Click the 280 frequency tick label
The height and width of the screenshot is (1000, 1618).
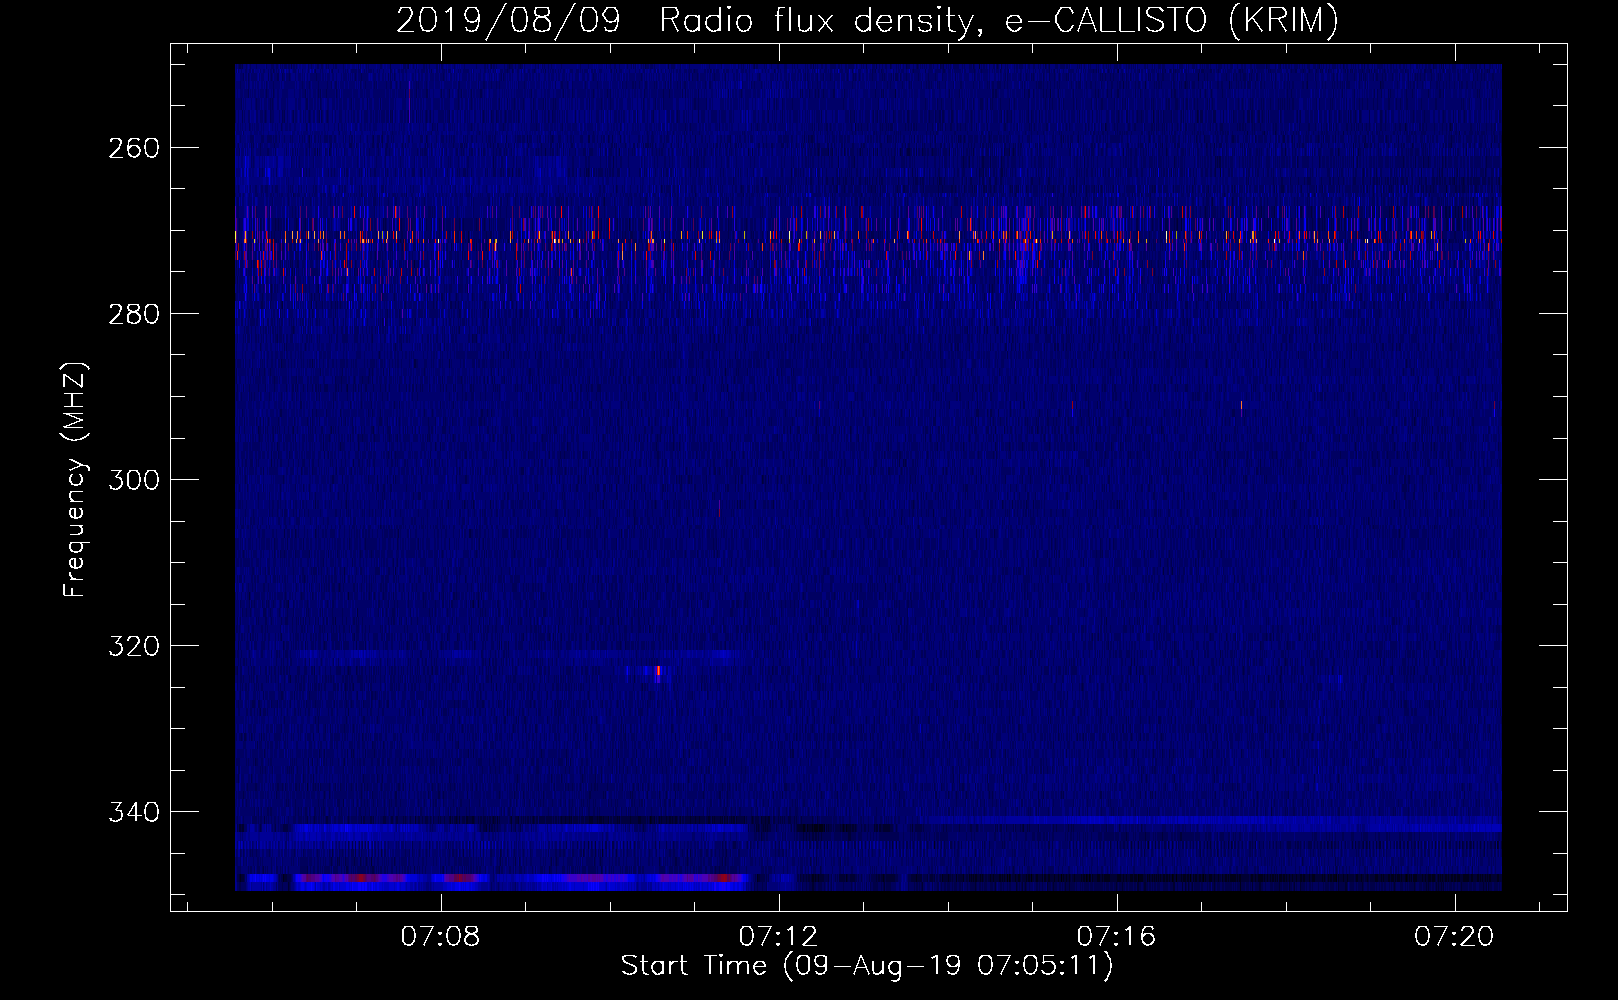134,314
